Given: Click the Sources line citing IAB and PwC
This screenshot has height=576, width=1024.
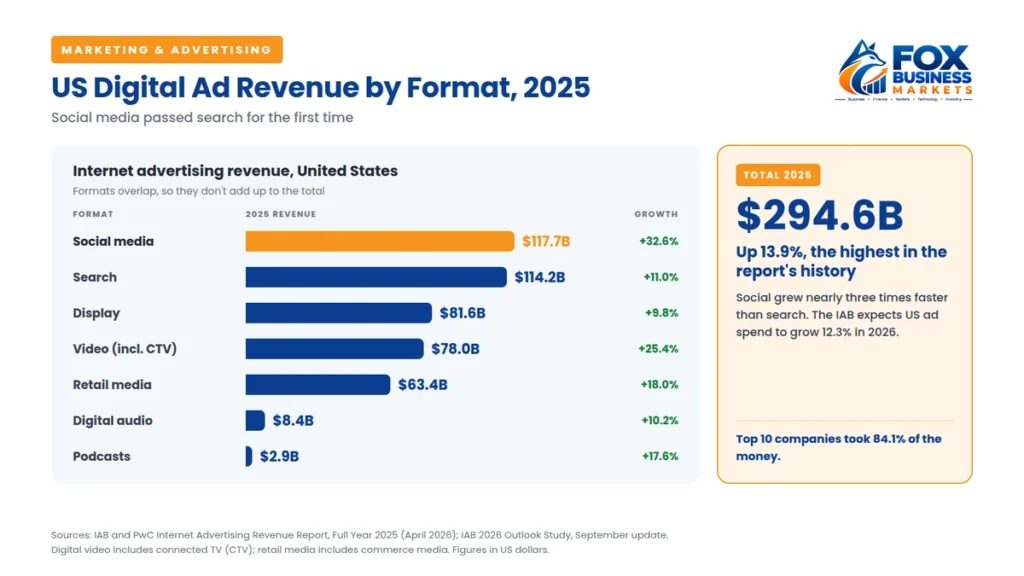Looking at the screenshot, I should tap(360, 535).
